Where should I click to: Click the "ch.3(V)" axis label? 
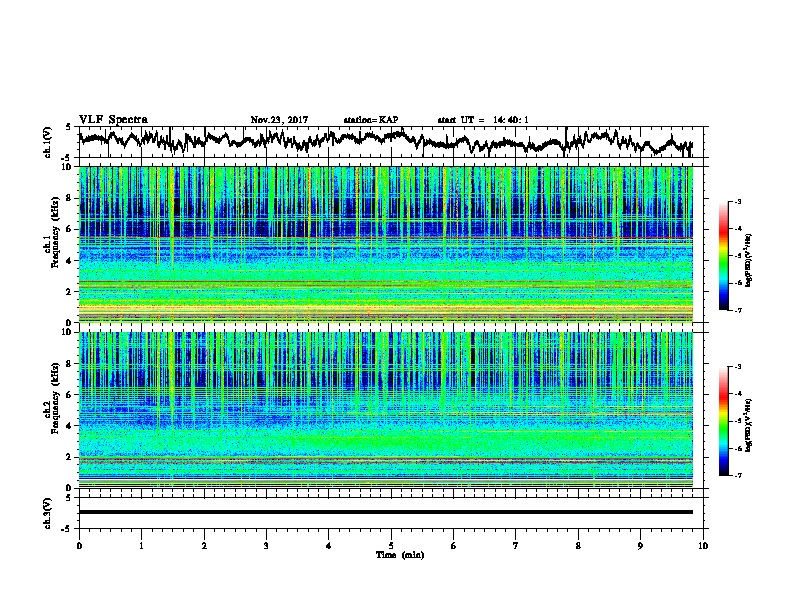[48, 513]
